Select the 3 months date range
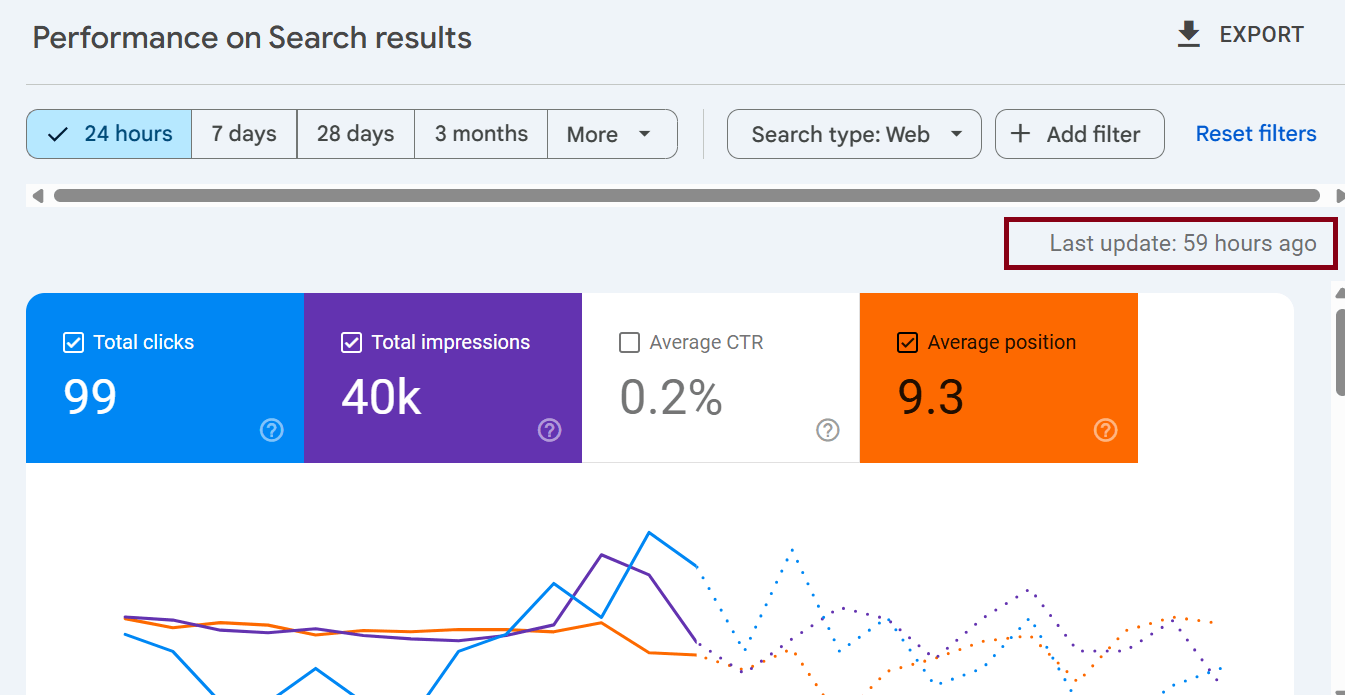The height and width of the screenshot is (695, 1345). (x=480, y=133)
